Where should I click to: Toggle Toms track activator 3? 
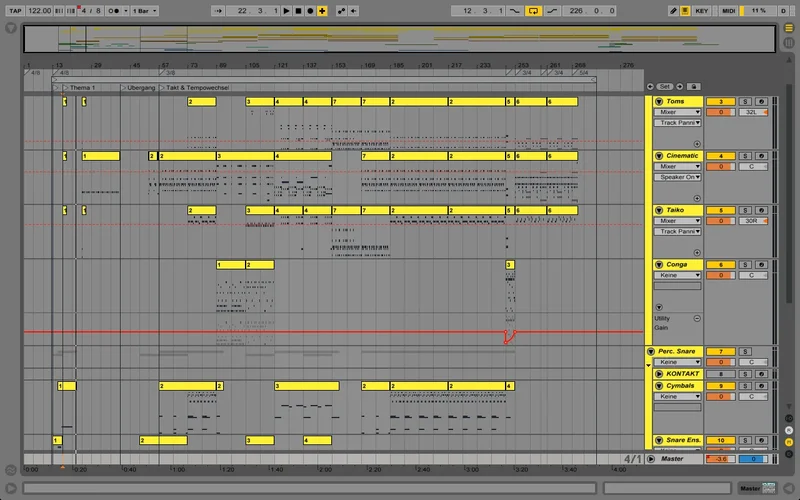pos(720,102)
